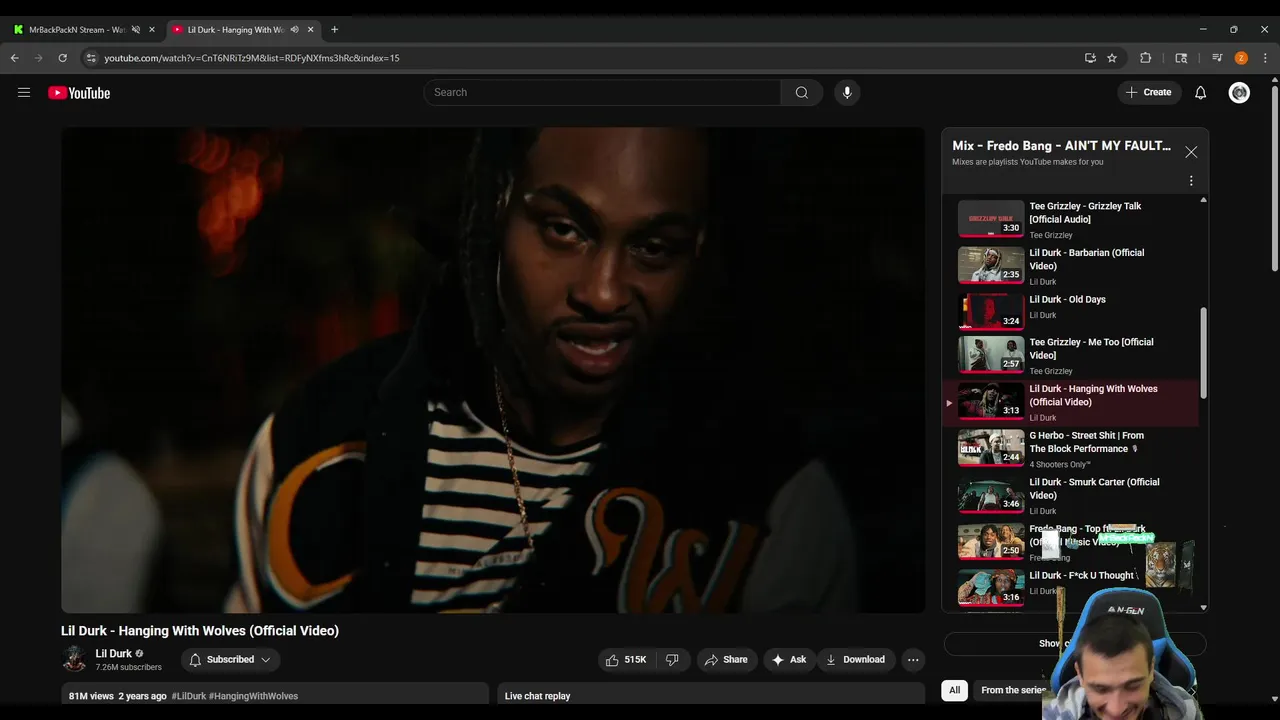This screenshot has height=720, width=1280.
Task: Click the search magnifier button
Action: pos(802,93)
